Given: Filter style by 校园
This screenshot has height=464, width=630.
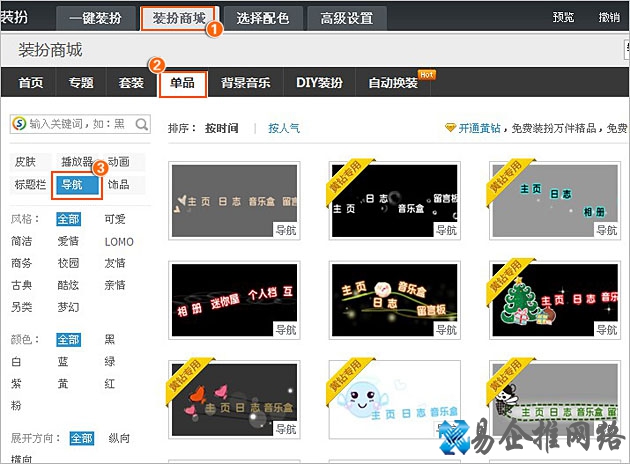Looking at the screenshot, I should coord(68,264).
